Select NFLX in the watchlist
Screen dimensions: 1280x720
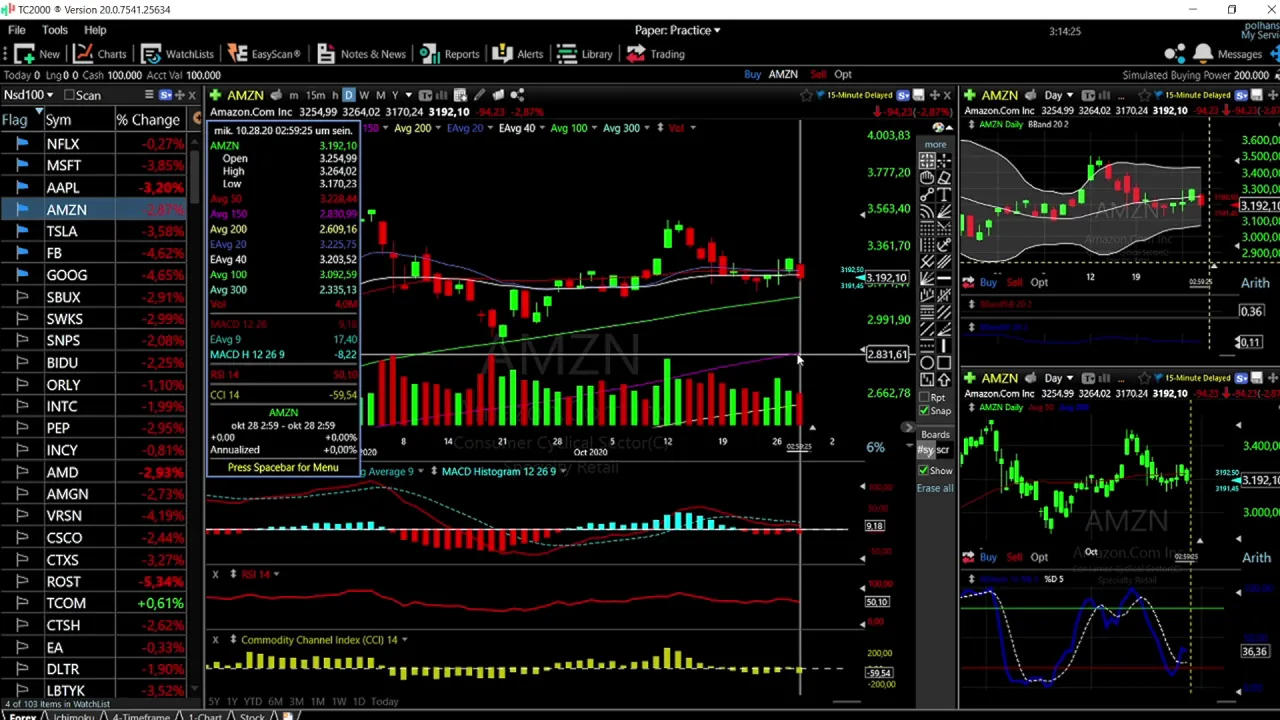63,144
